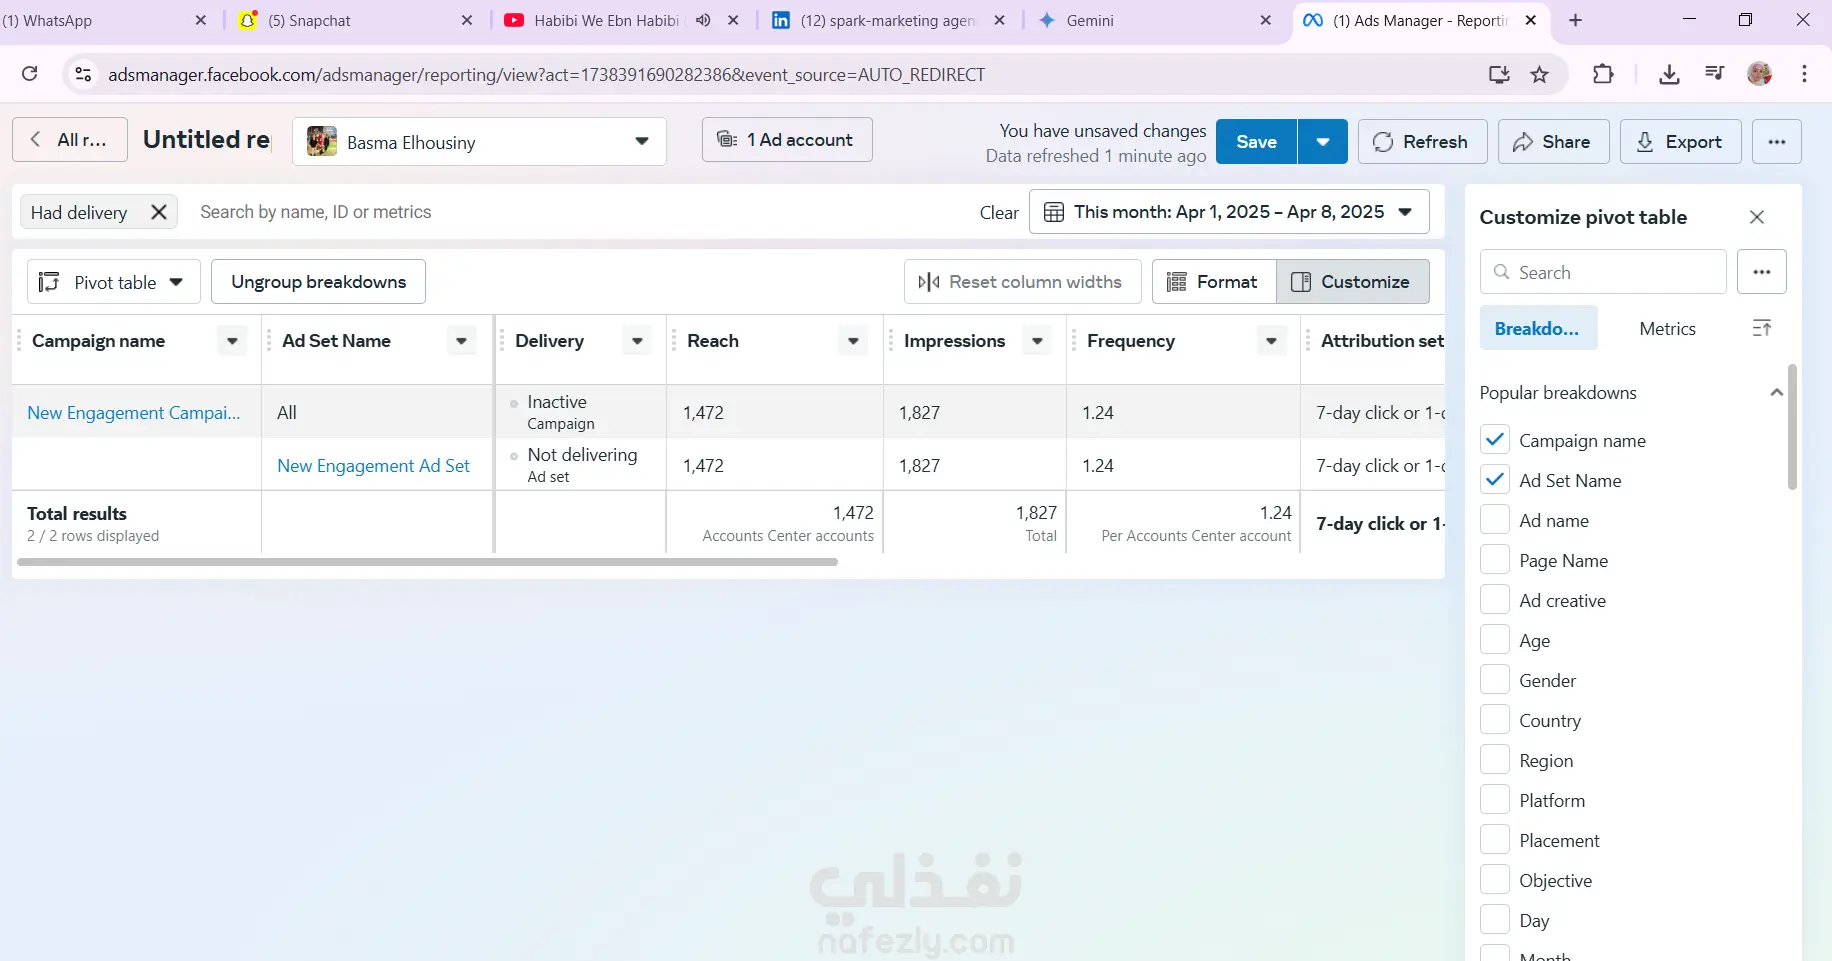Open the report's more actions ellipsis button
Image resolution: width=1832 pixels, height=961 pixels.
point(1777,142)
